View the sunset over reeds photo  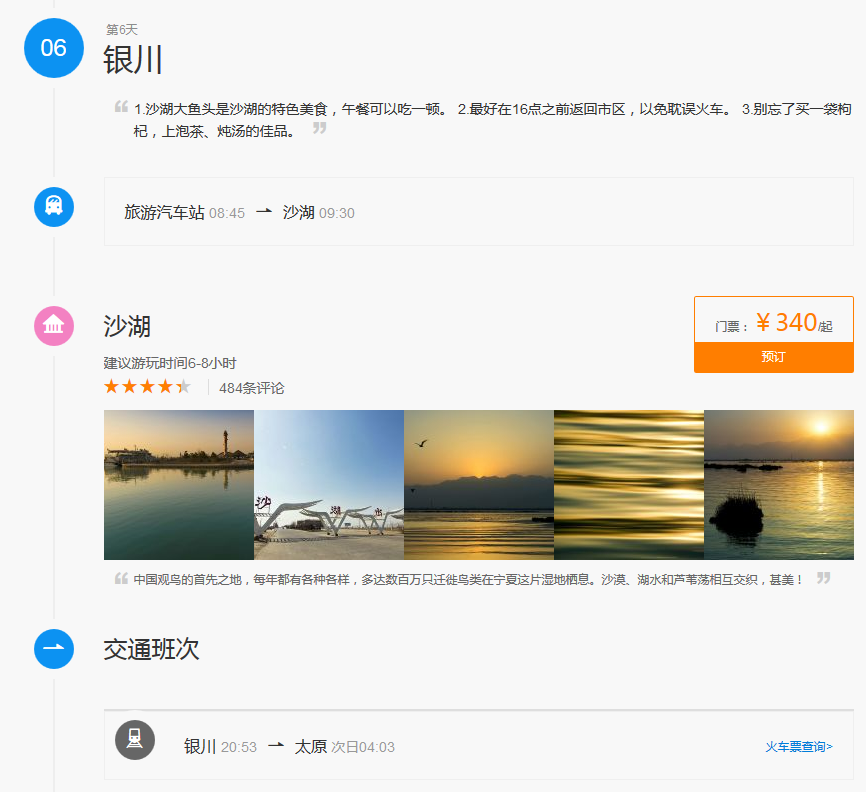coord(779,484)
